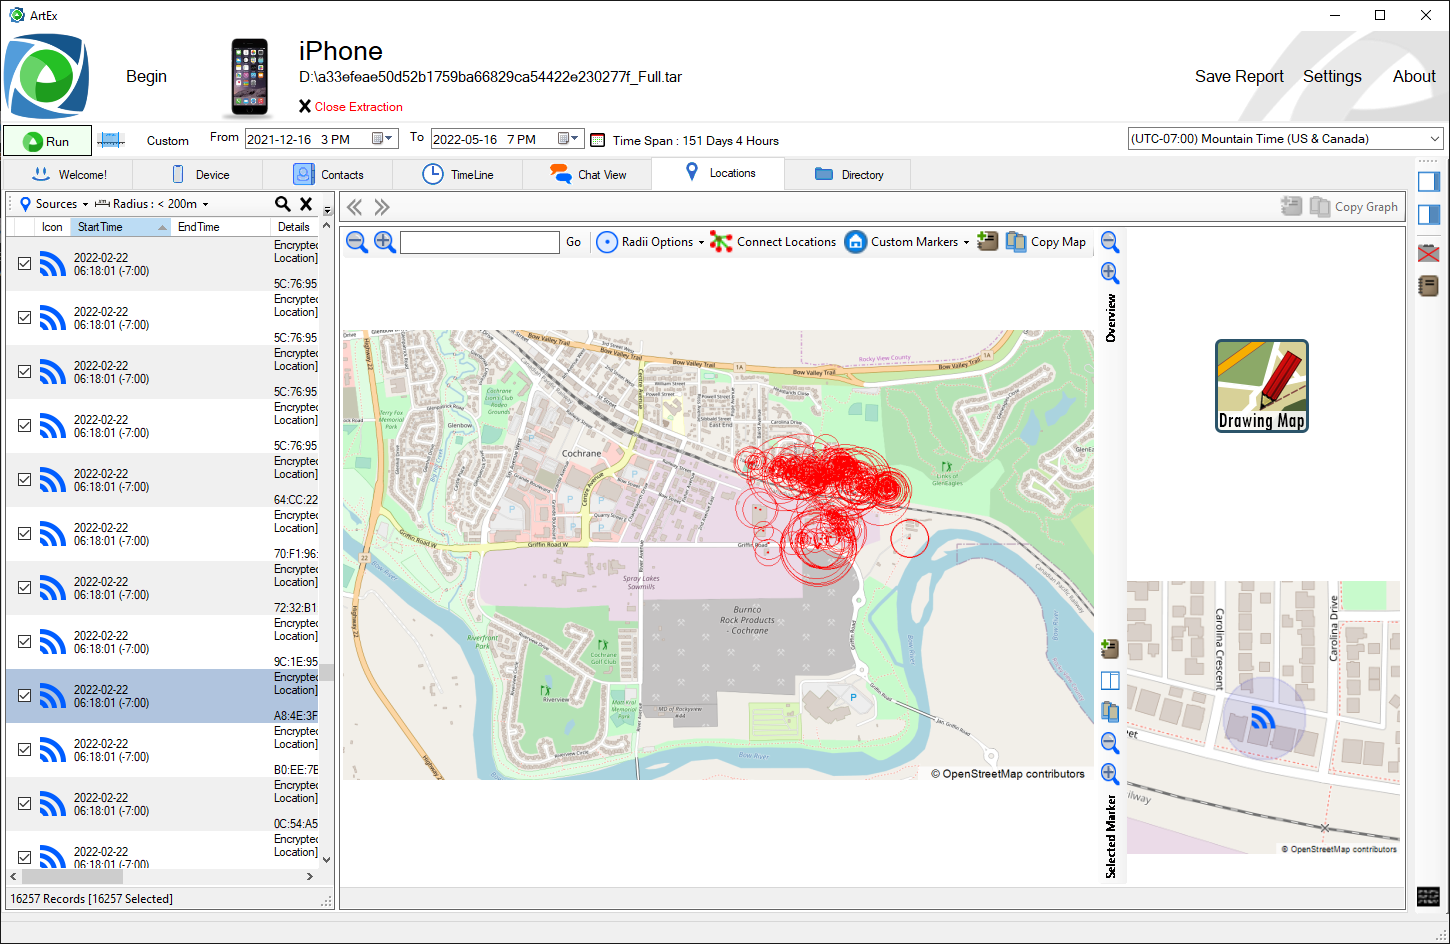Click Save Report
The image size is (1450, 944).
1239,77
